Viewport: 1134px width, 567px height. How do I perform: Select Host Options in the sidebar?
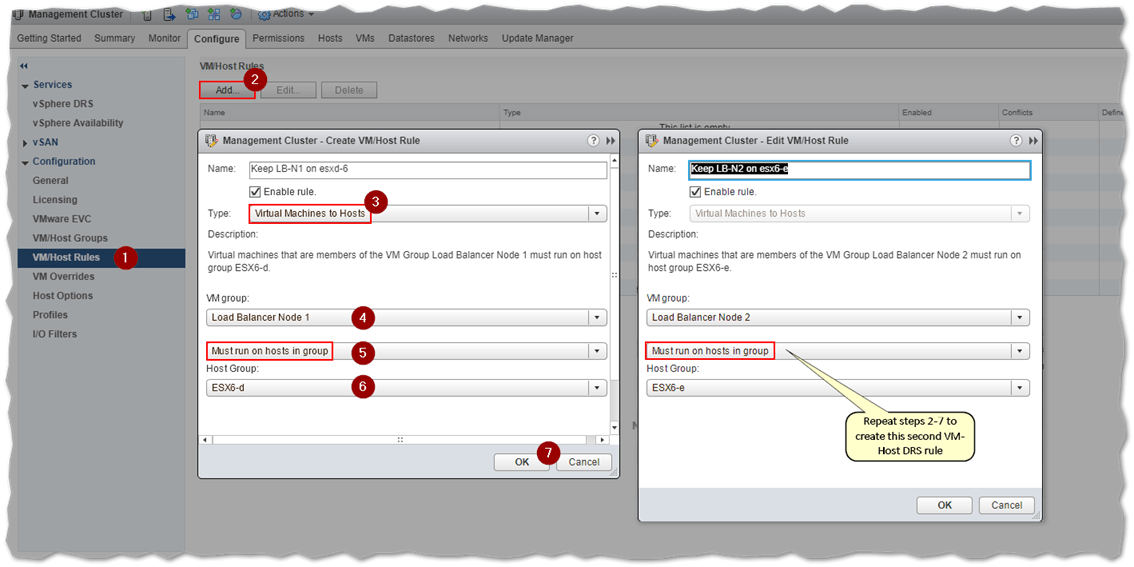(x=63, y=295)
